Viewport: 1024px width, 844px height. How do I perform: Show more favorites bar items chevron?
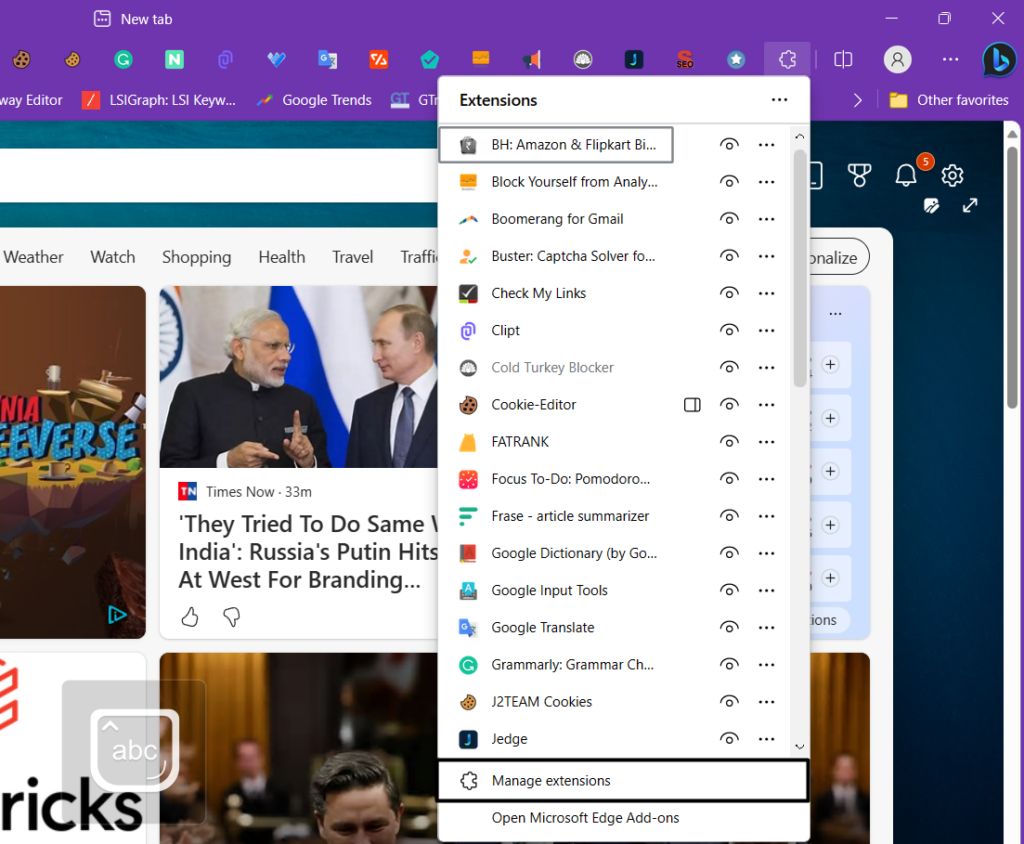coord(857,100)
